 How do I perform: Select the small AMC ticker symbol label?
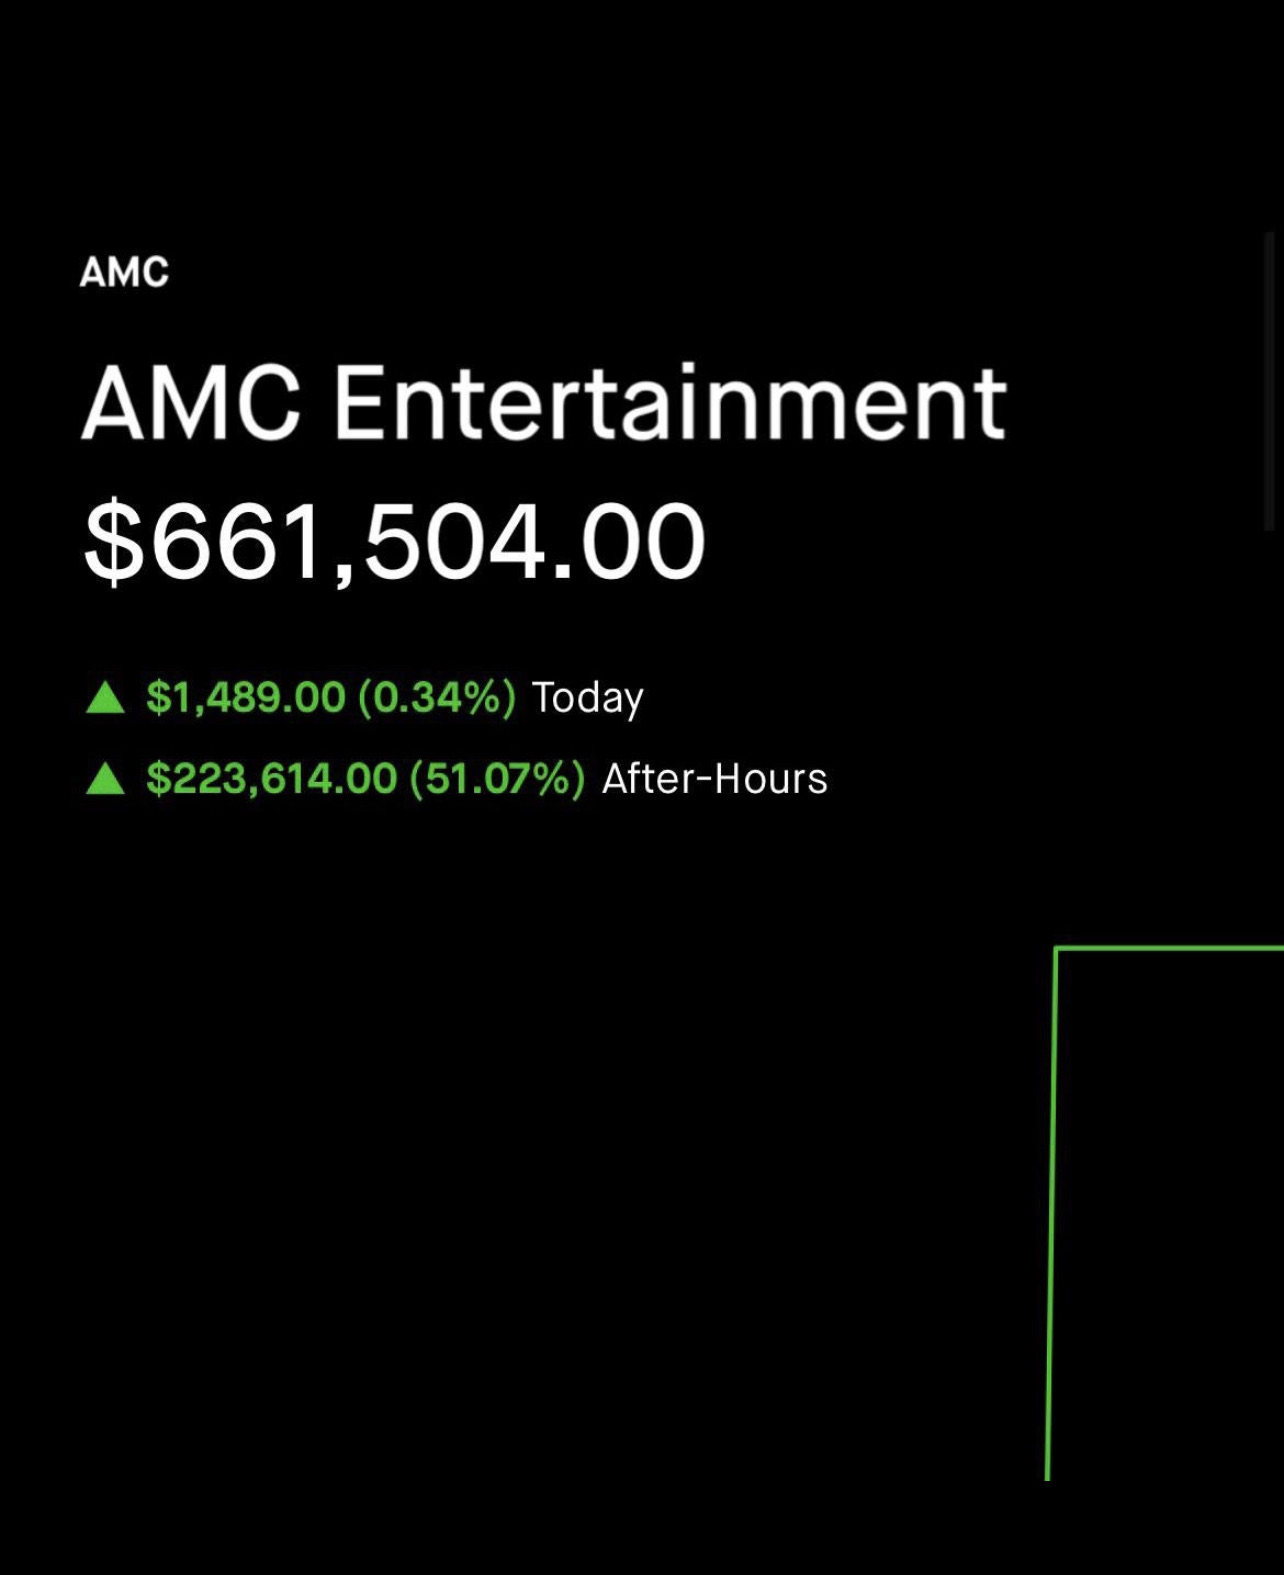125,272
